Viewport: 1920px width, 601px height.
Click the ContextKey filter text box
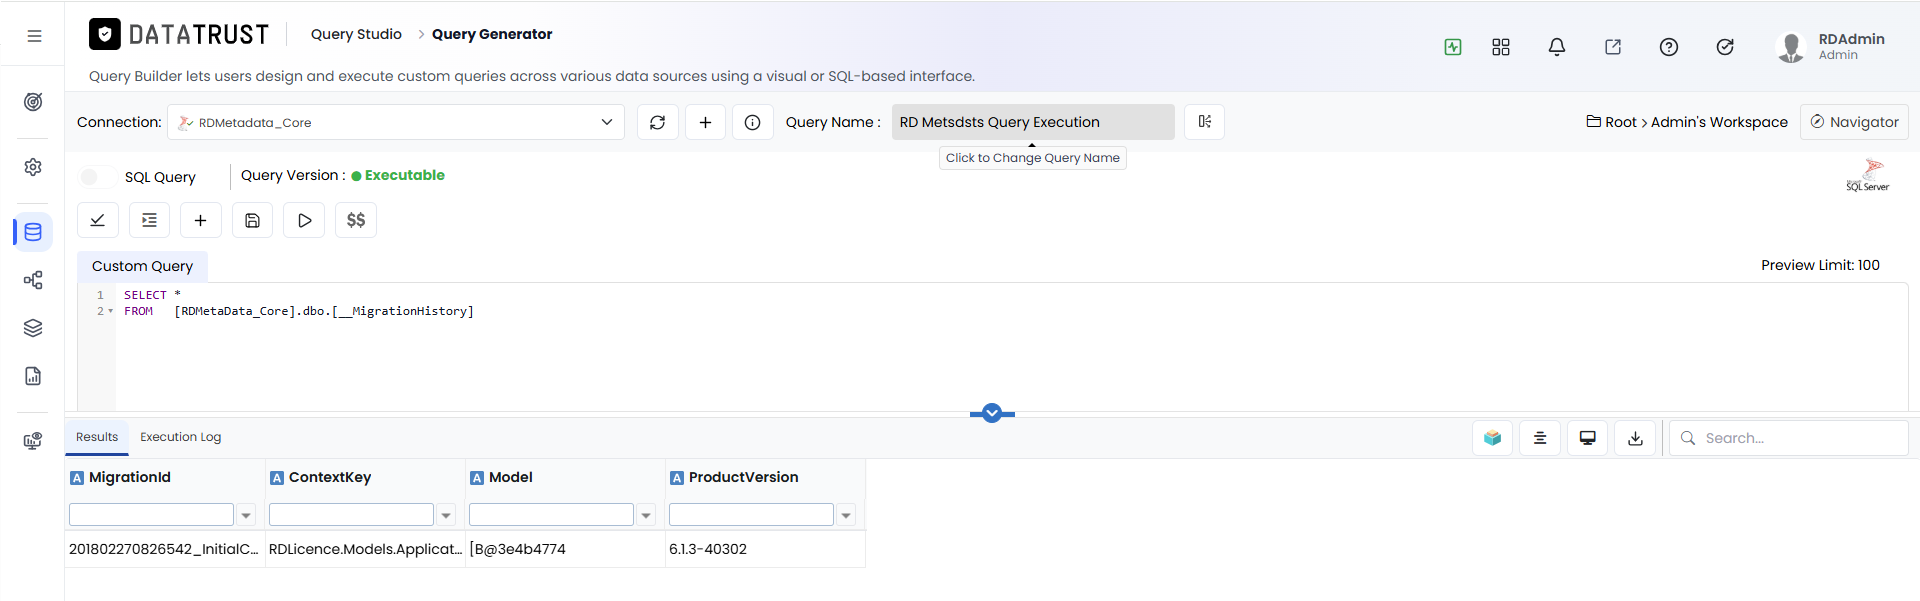[x=351, y=515]
